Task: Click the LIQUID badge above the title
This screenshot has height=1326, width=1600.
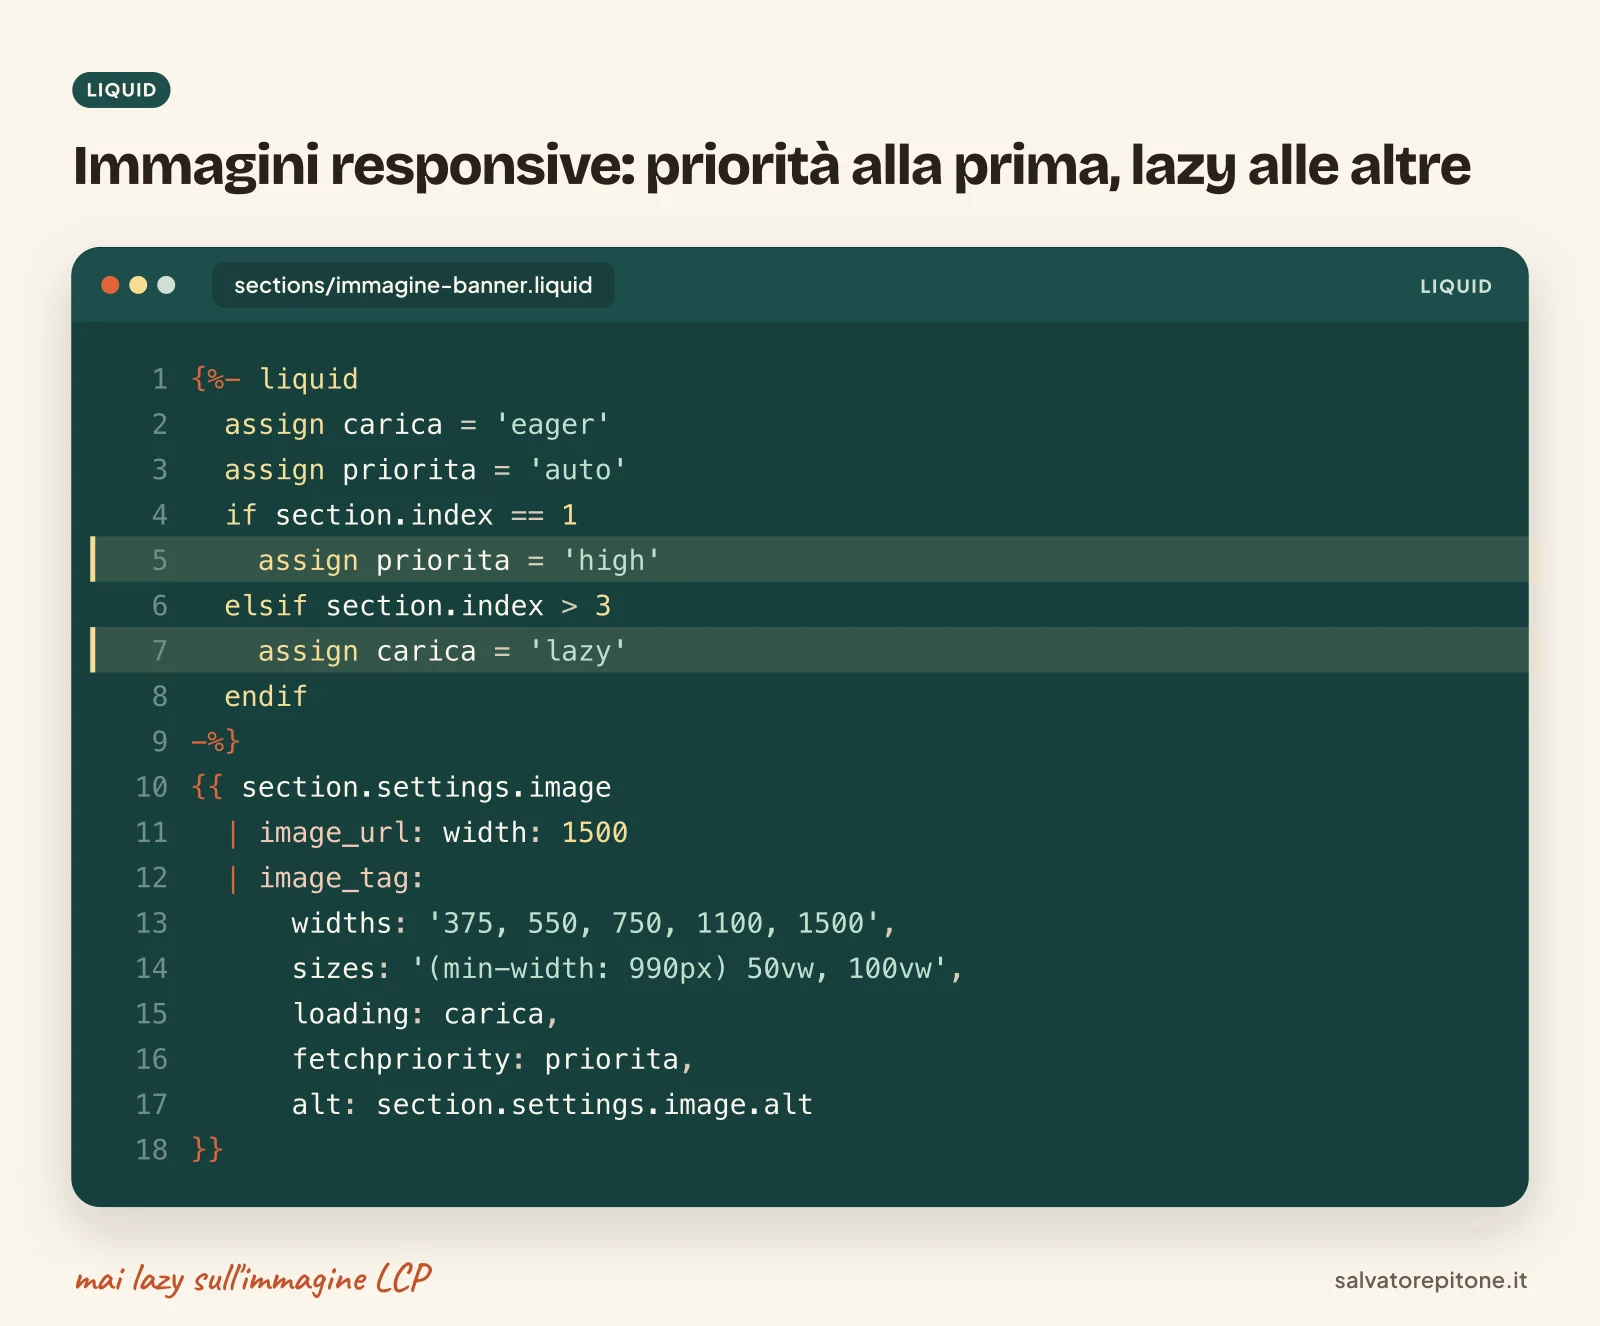Action: tap(121, 90)
